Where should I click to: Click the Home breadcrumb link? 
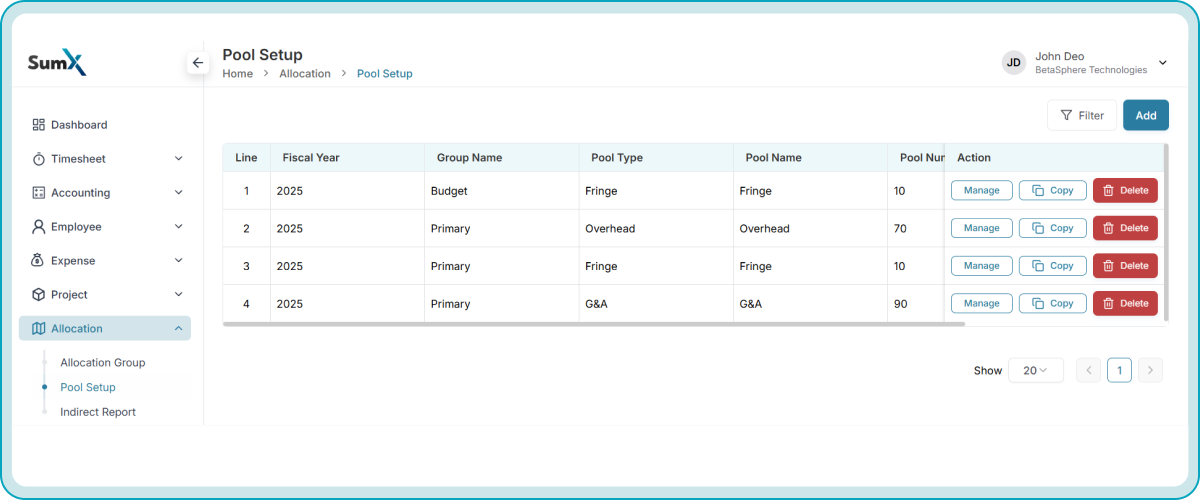[237, 74]
